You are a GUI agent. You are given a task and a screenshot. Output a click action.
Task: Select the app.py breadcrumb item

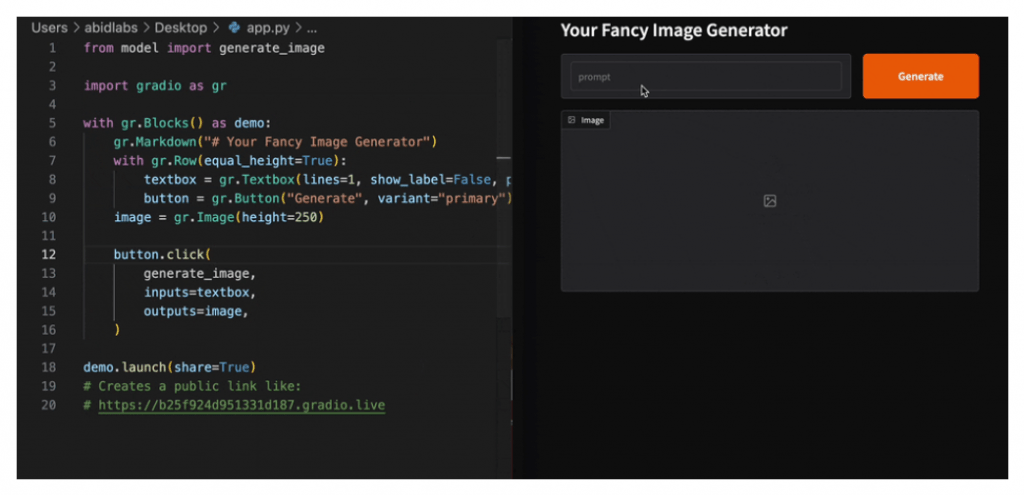click(x=268, y=28)
